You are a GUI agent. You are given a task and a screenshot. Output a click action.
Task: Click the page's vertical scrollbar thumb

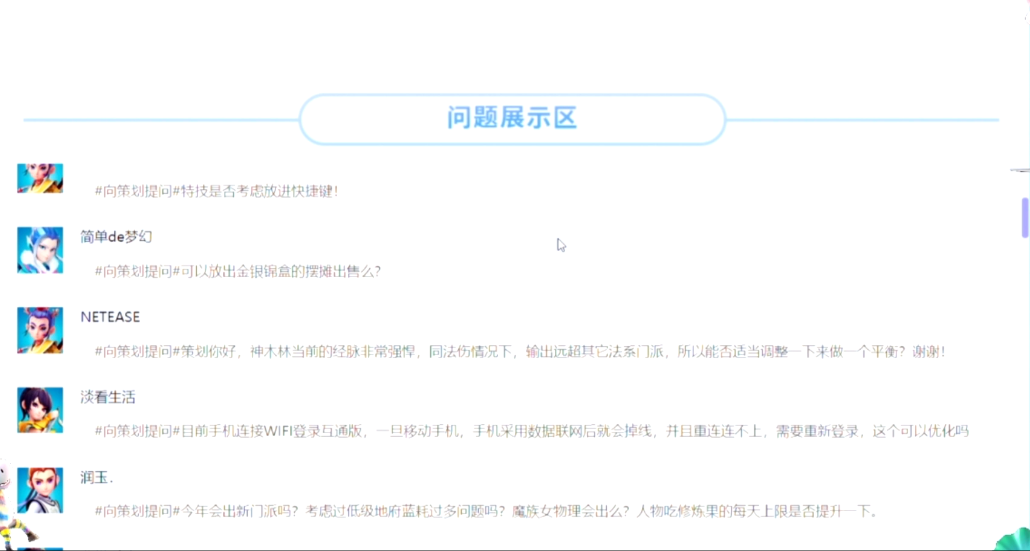1025,217
